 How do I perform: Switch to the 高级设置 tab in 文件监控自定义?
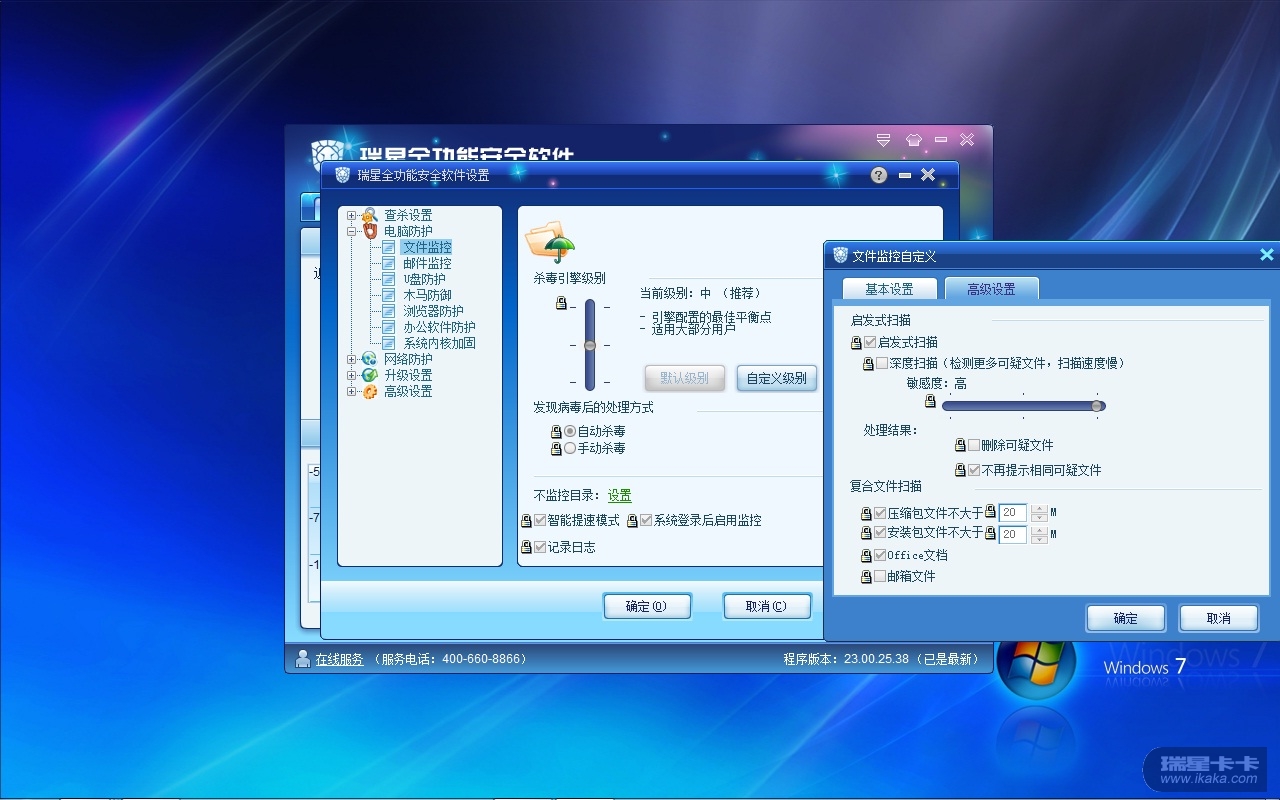[x=991, y=289]
